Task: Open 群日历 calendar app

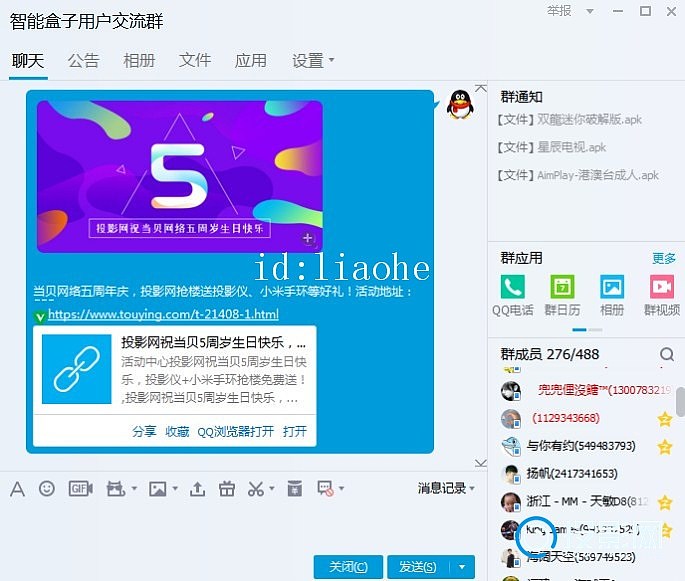Action: tap(562, 294)
